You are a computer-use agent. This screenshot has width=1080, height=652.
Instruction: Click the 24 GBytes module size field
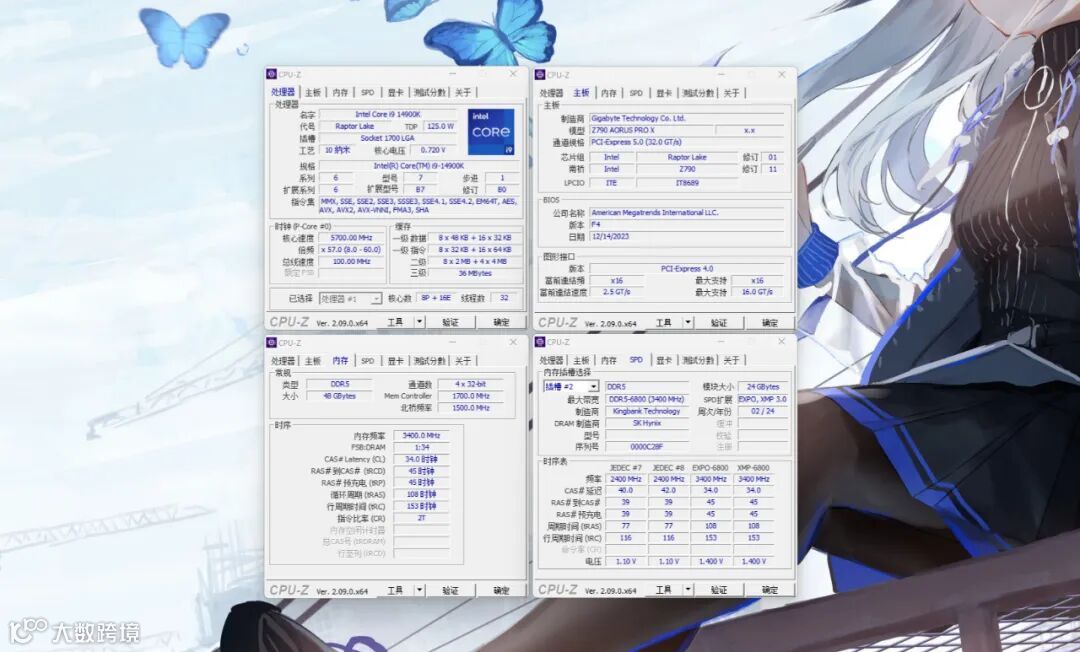tap(762, 387)
